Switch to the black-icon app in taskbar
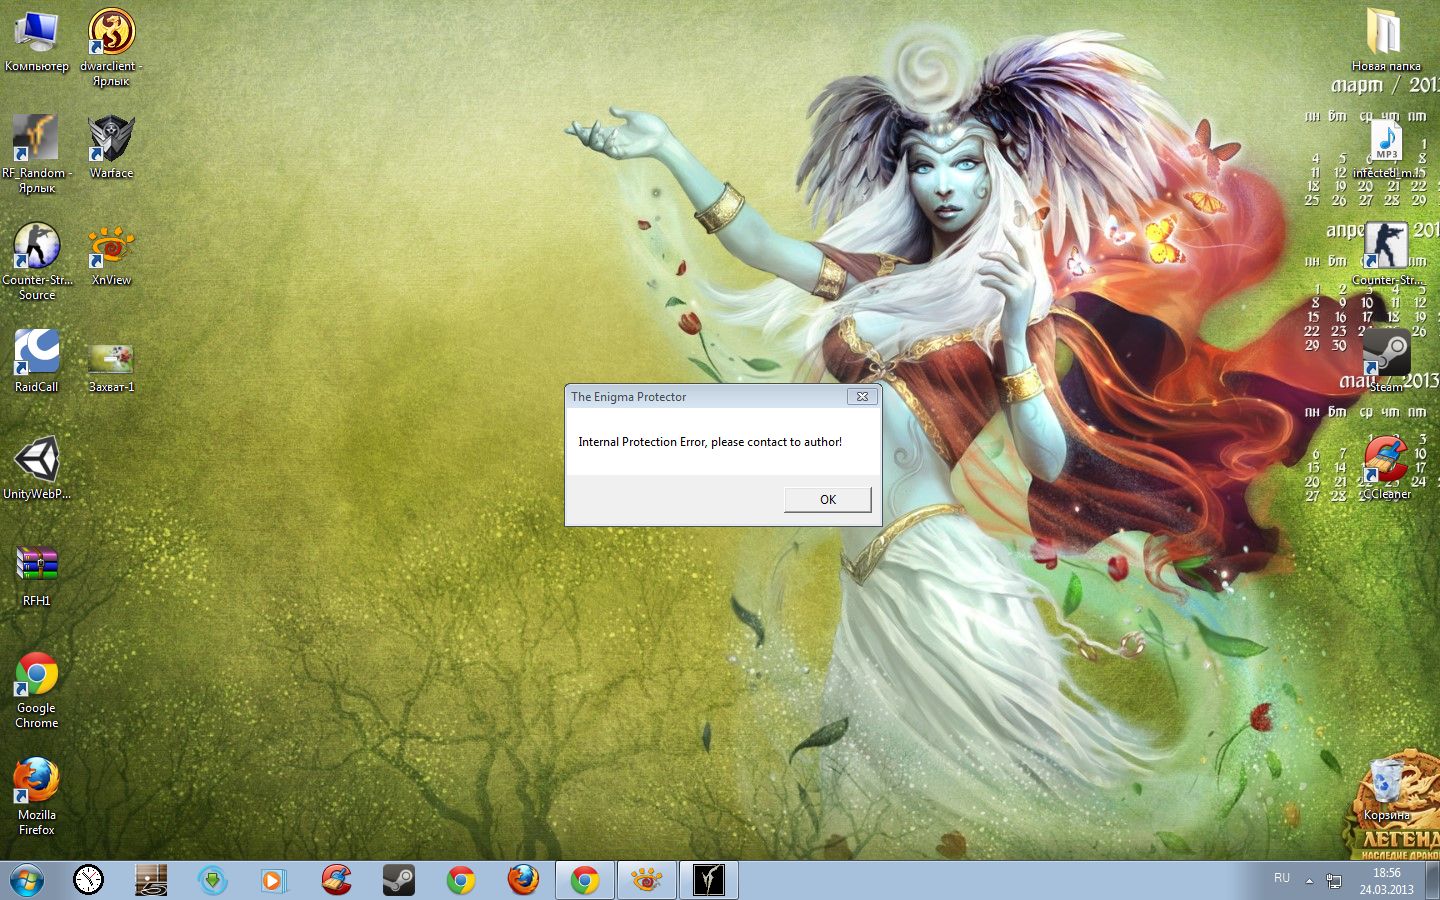The height and width of the screenshot is (900, 1440). tap(709, 880)
